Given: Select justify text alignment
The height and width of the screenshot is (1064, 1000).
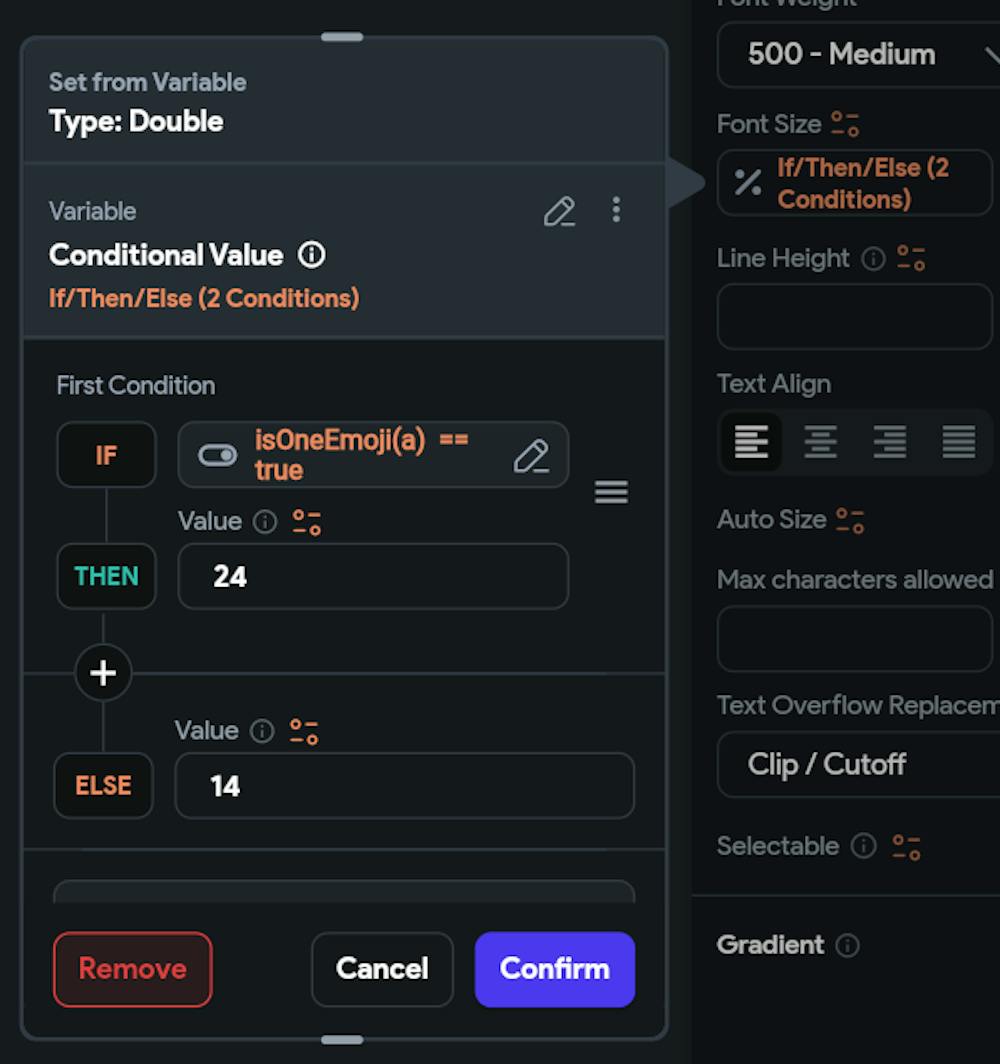Looking at the screenshot, I should (x=958, y=441).
